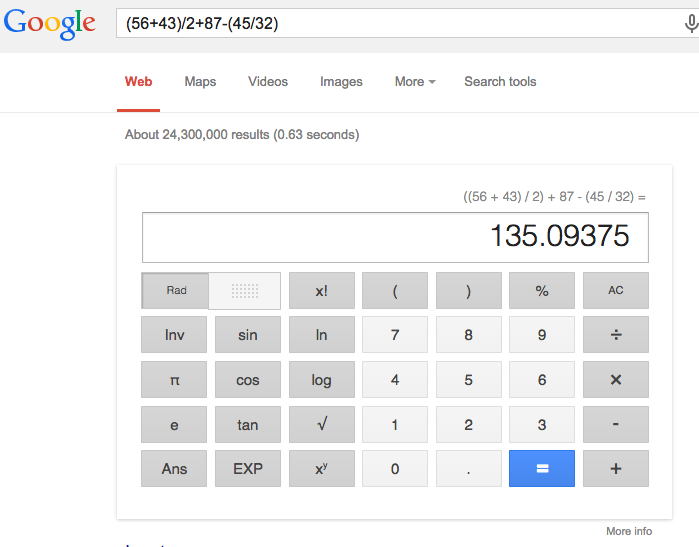
Task: Tap the percent key
Action: click(542, 291)
